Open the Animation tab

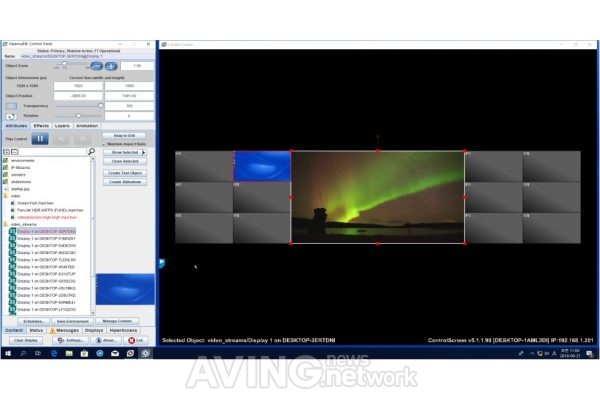[87, 126]
